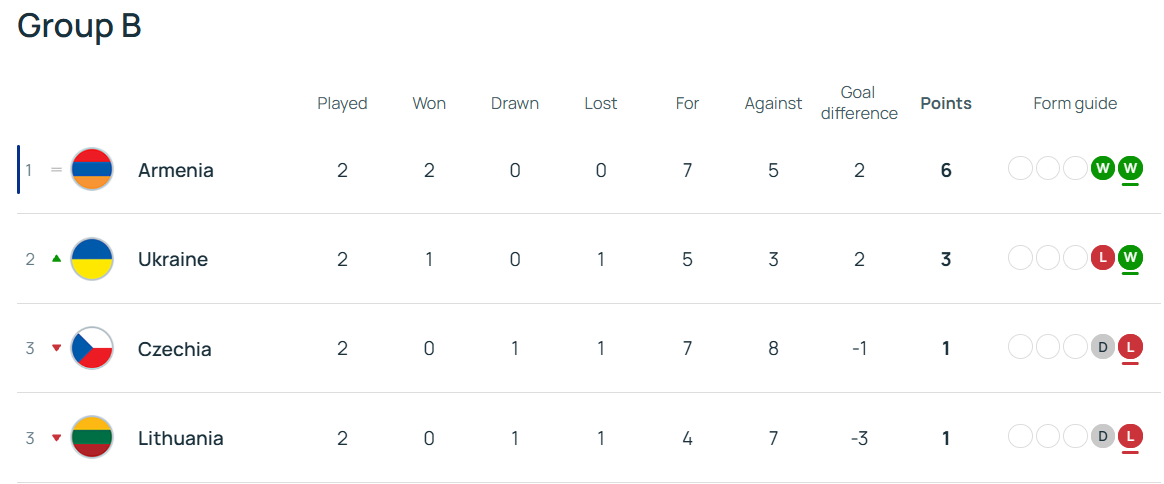Open the Armenia team link

point(176,170)
